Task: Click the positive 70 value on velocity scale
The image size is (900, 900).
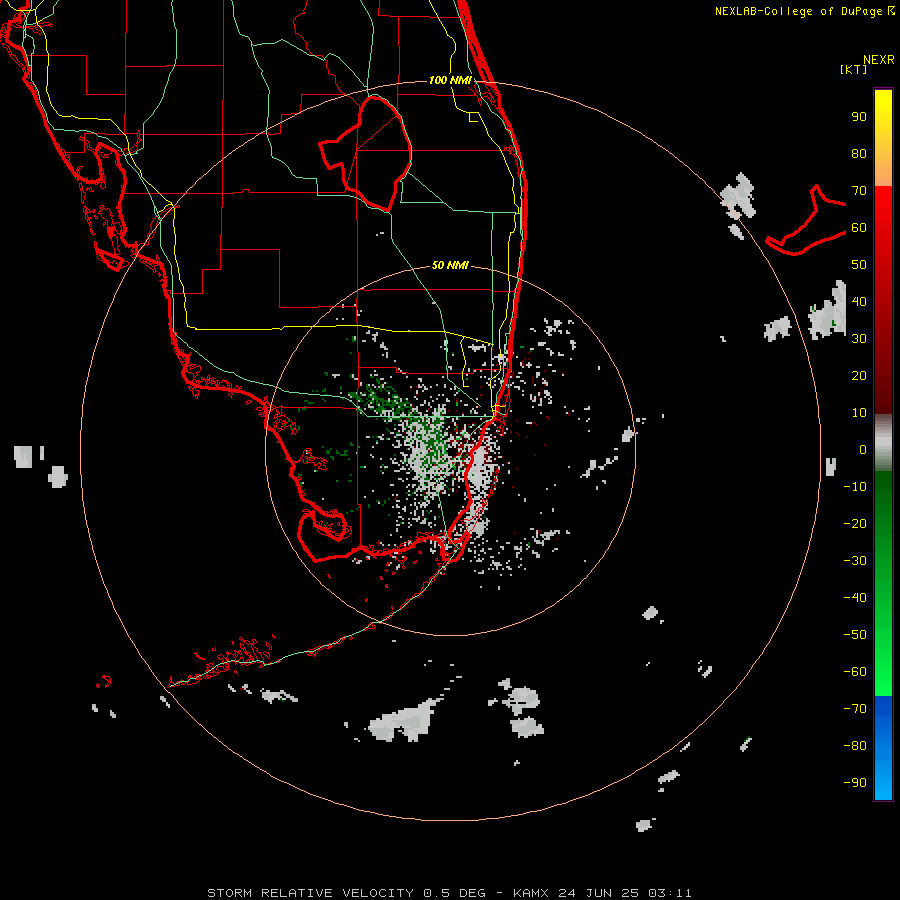Action: click(x=859, y=191)
